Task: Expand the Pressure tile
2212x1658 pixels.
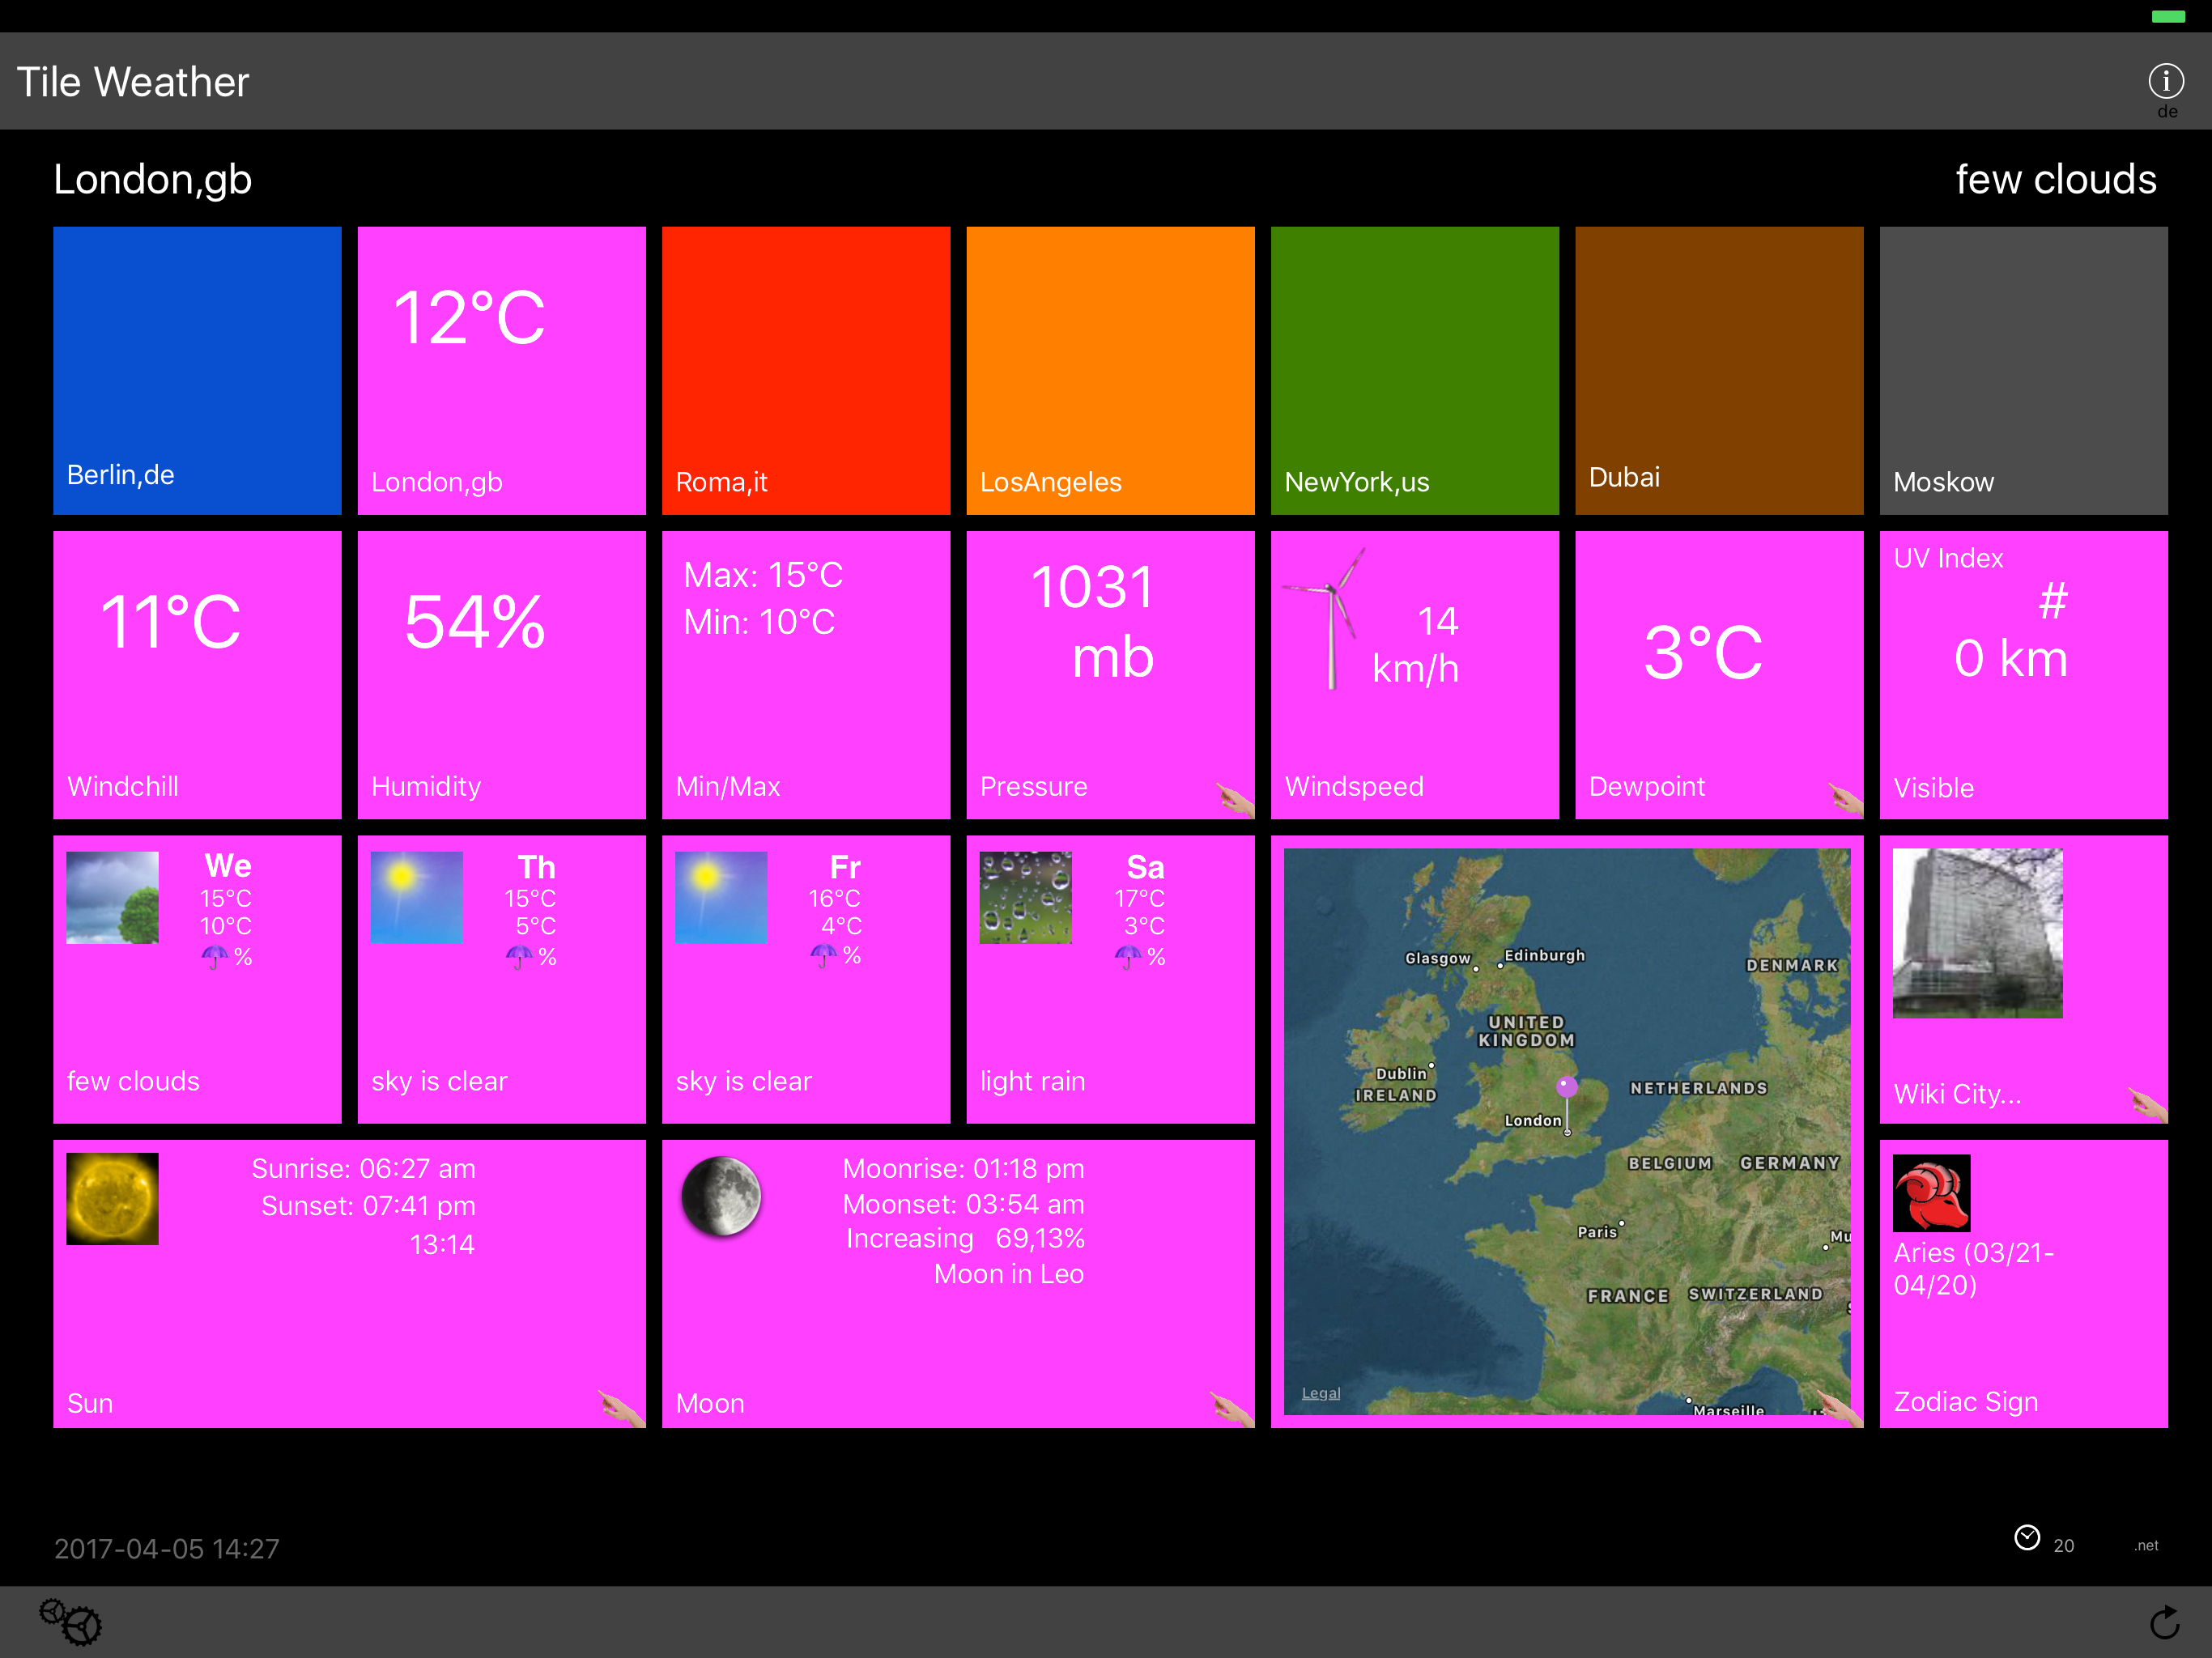Action: (x=1110, y=675)
